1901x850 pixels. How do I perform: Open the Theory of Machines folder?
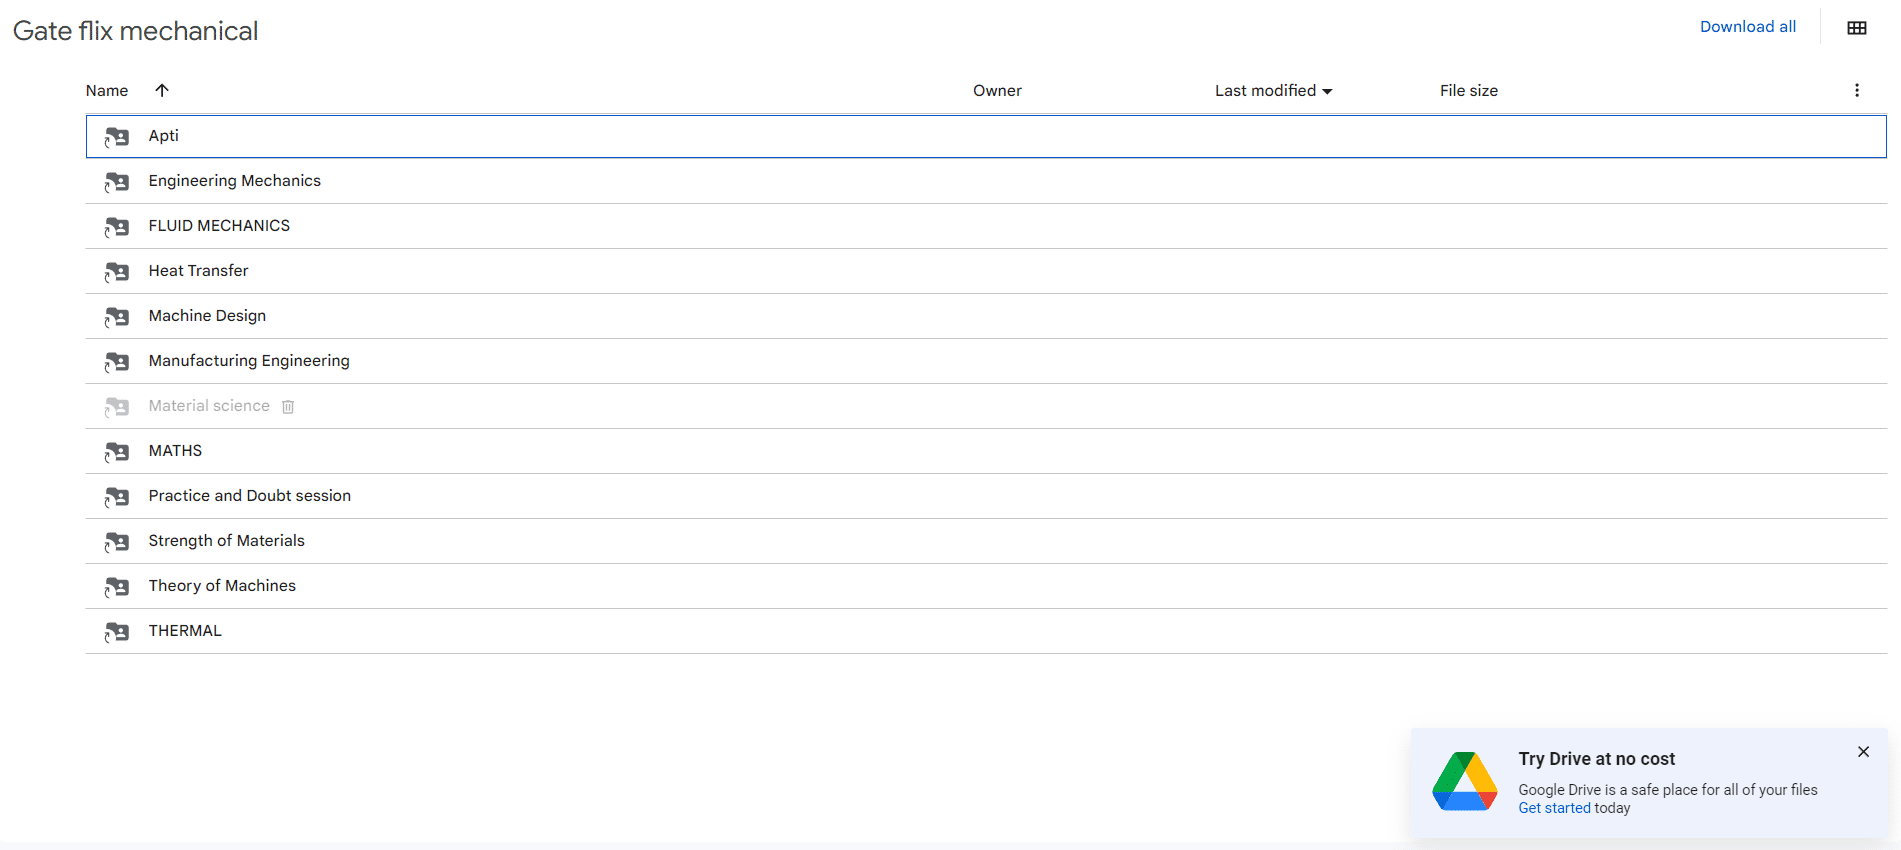point(222,586)
